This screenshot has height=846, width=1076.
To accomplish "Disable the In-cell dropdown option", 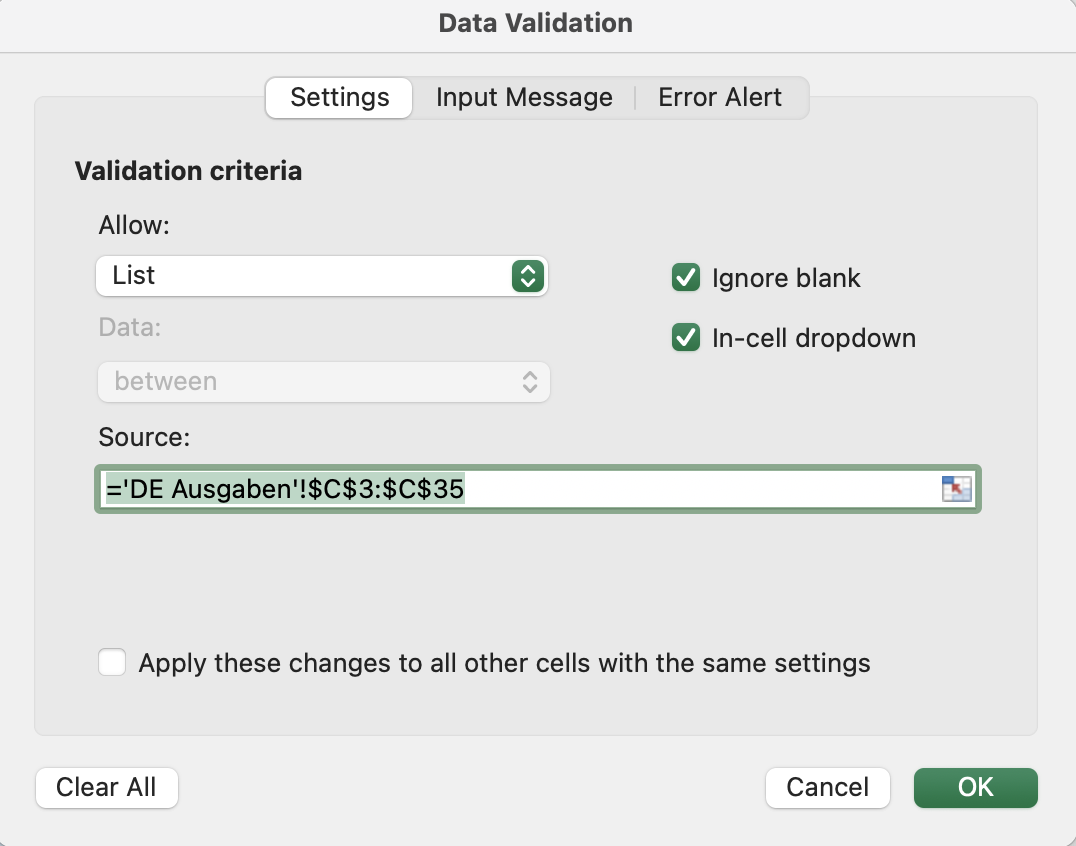I will (x=685, y=338).
